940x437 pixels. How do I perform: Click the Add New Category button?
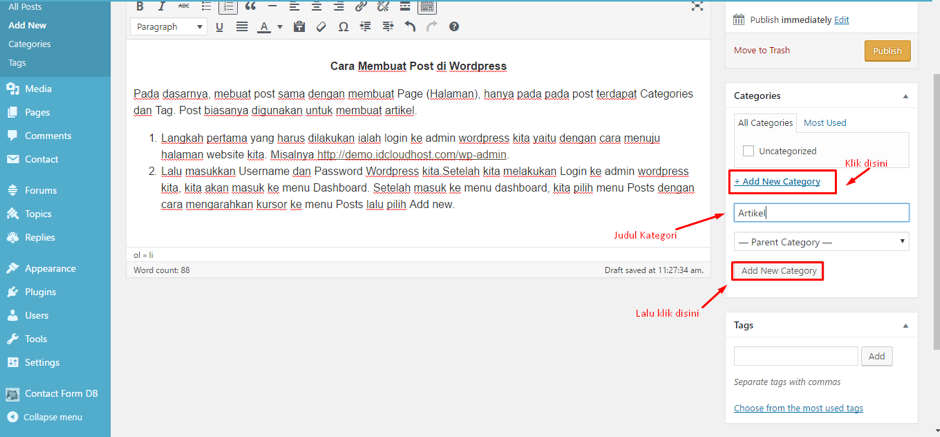(779, 271)
